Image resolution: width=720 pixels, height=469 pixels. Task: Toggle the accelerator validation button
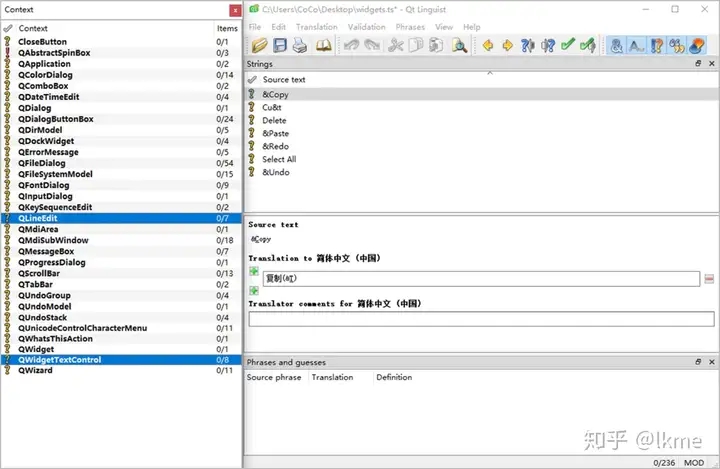[616, 45]
